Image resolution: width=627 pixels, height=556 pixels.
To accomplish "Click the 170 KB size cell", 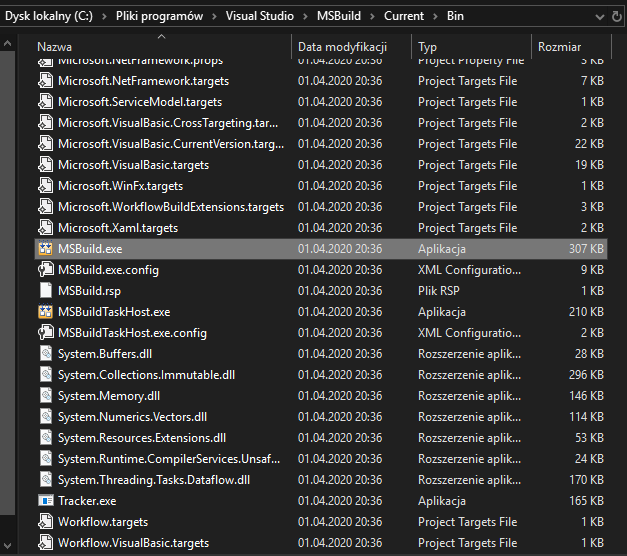I will point(586,480).
